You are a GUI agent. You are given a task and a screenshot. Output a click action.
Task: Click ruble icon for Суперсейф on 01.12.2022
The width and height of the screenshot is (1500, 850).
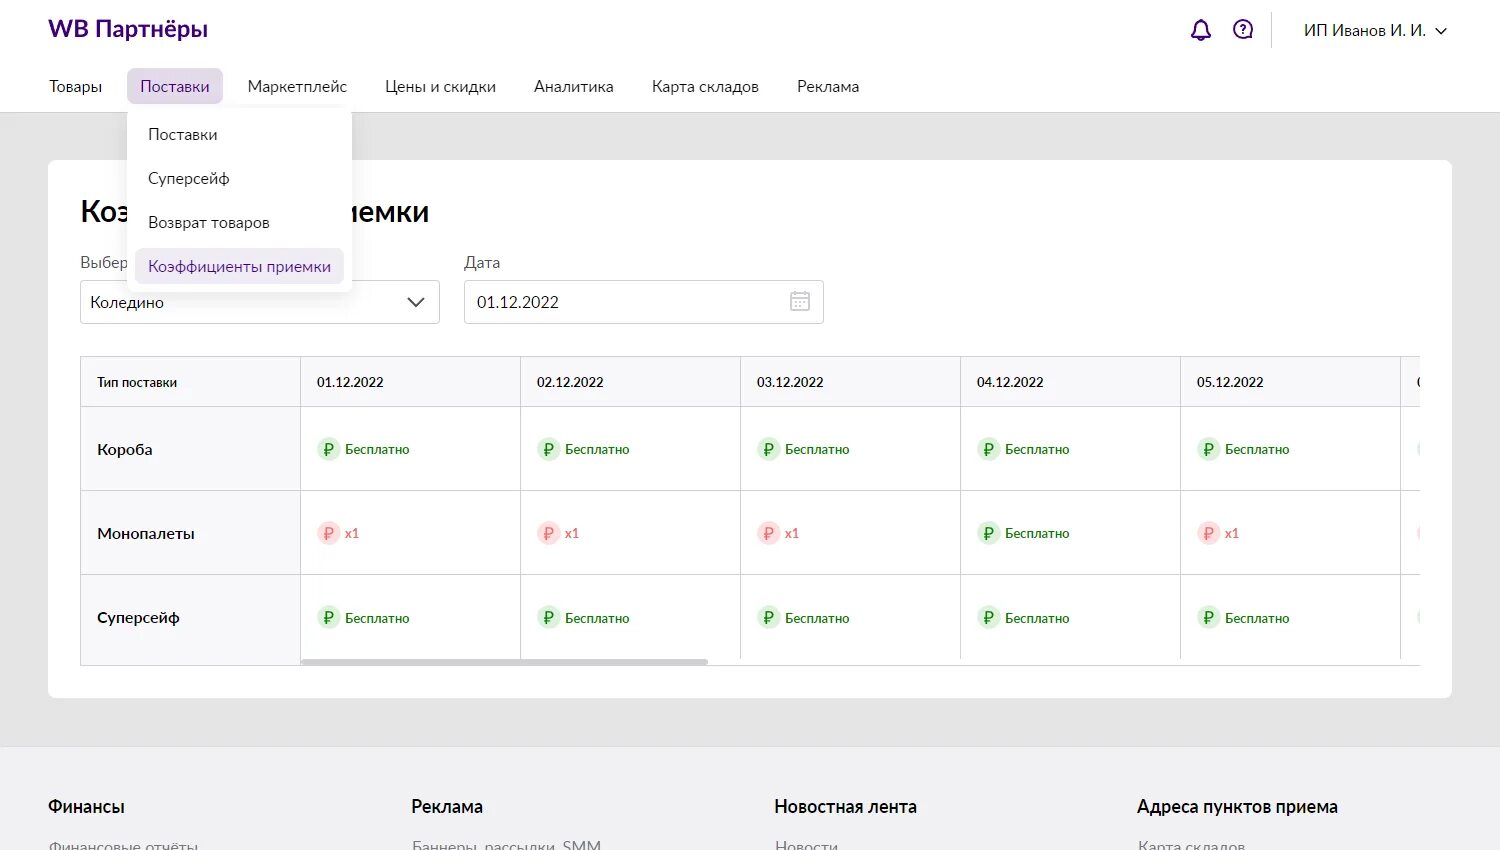[x=328, y=617]
